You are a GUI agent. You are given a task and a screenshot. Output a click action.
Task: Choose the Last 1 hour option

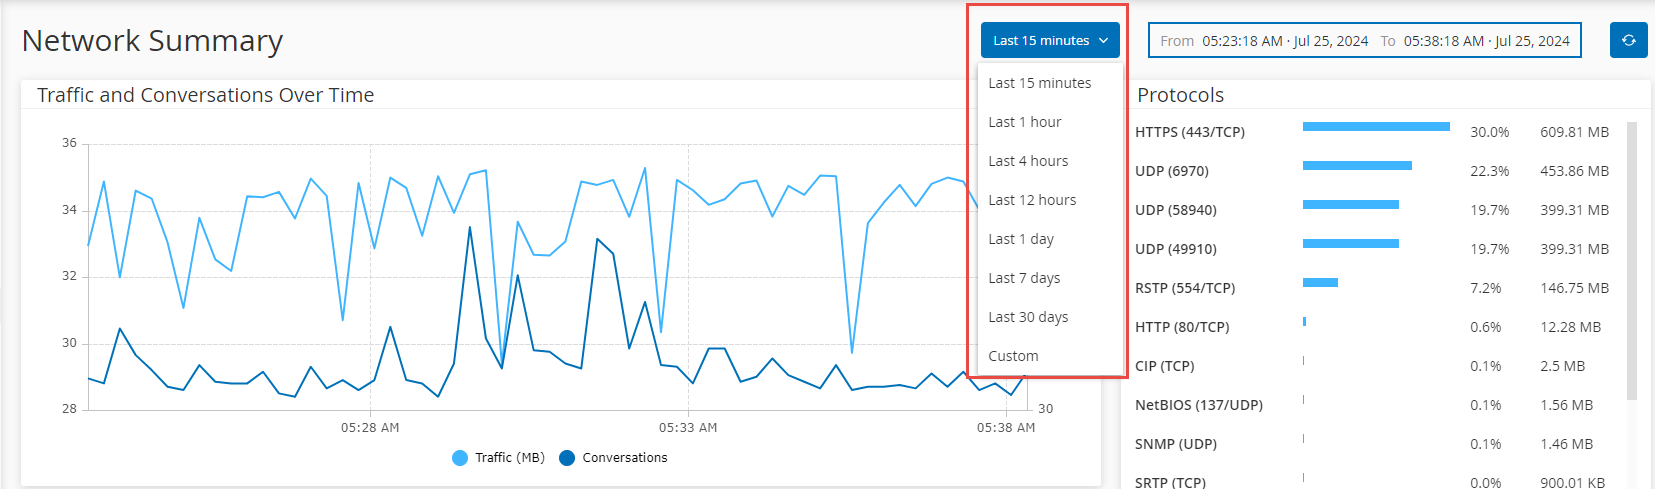pos(1024,122)
